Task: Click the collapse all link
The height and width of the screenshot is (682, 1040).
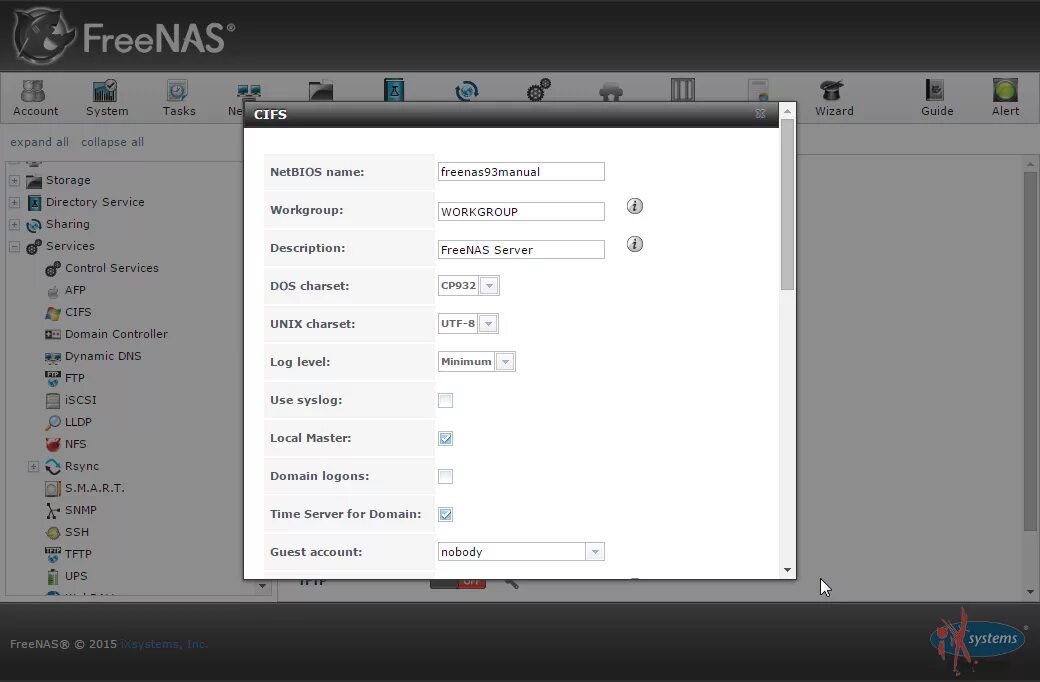Action: pyautogui.click(x=112, y=142)
